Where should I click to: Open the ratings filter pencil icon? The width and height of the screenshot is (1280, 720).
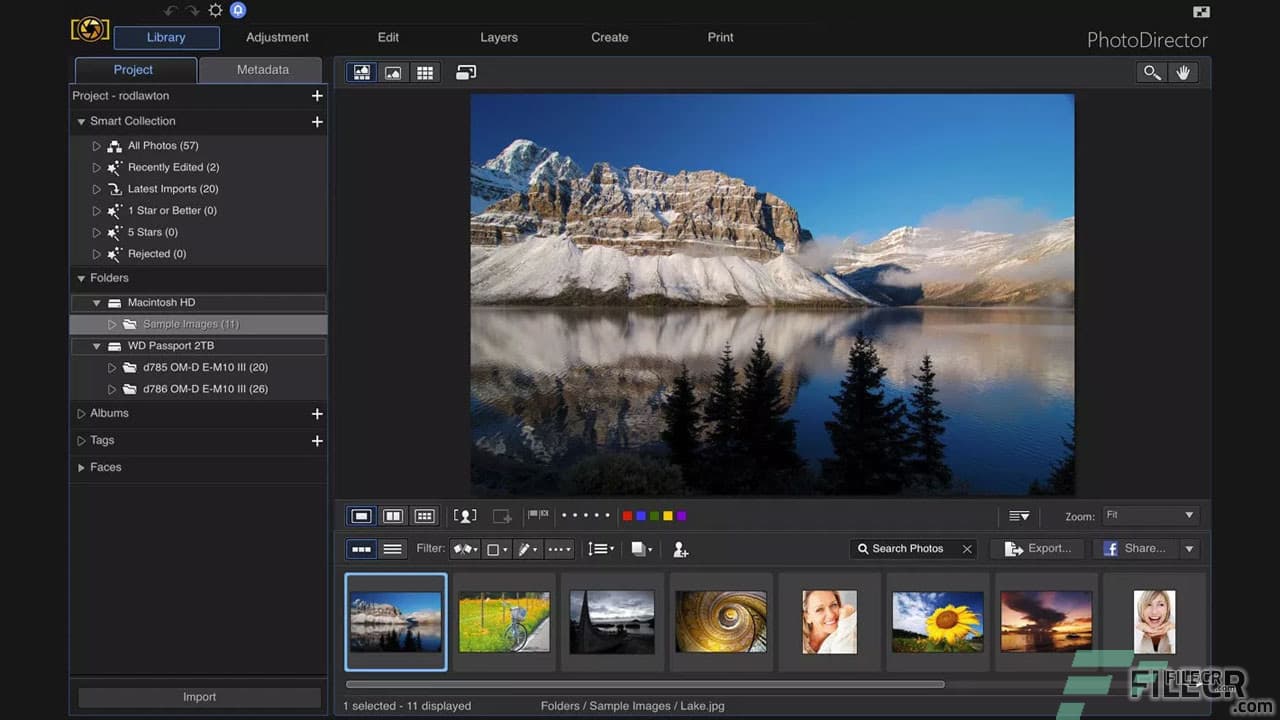(525, 548)
